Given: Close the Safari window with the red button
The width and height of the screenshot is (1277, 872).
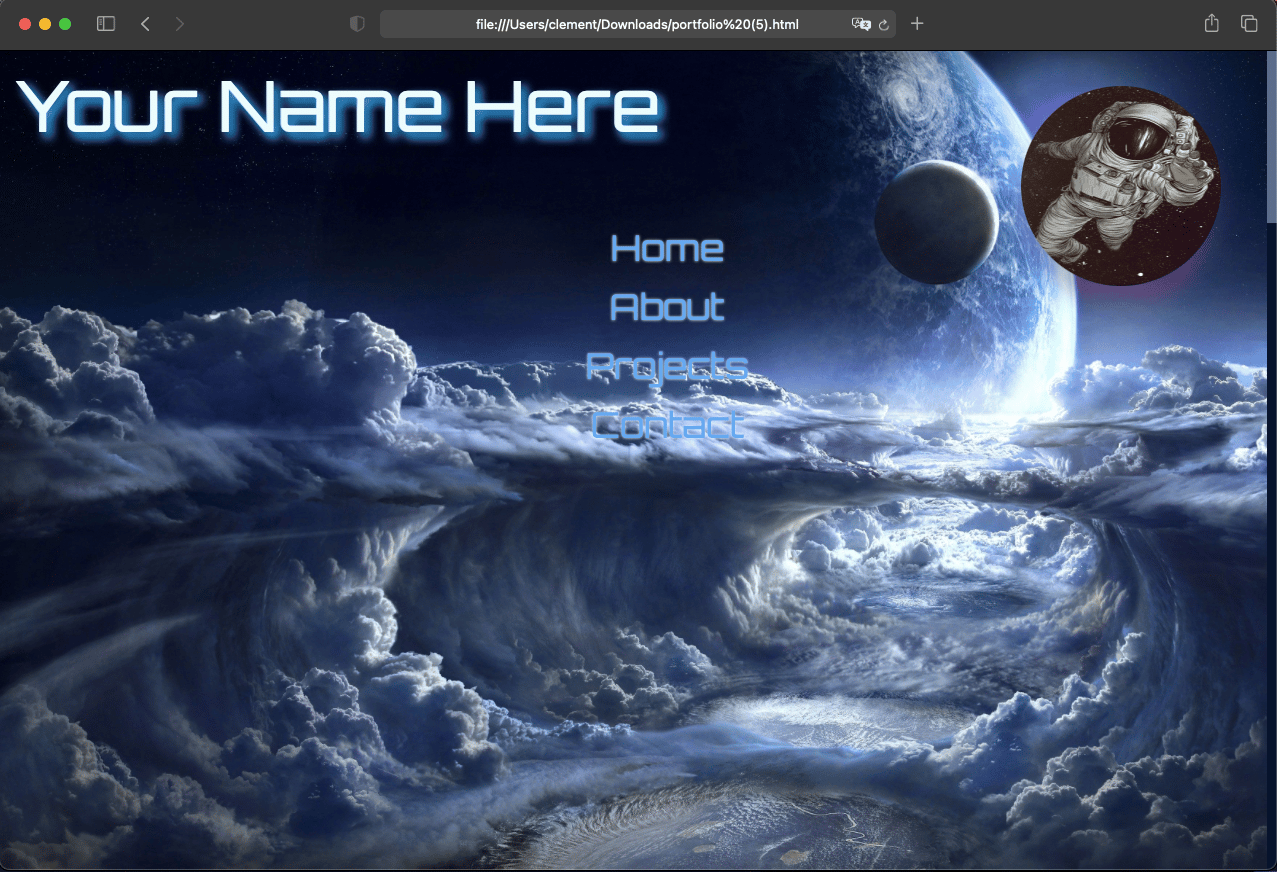Looking at the screenshot, I should pos(25,24).
